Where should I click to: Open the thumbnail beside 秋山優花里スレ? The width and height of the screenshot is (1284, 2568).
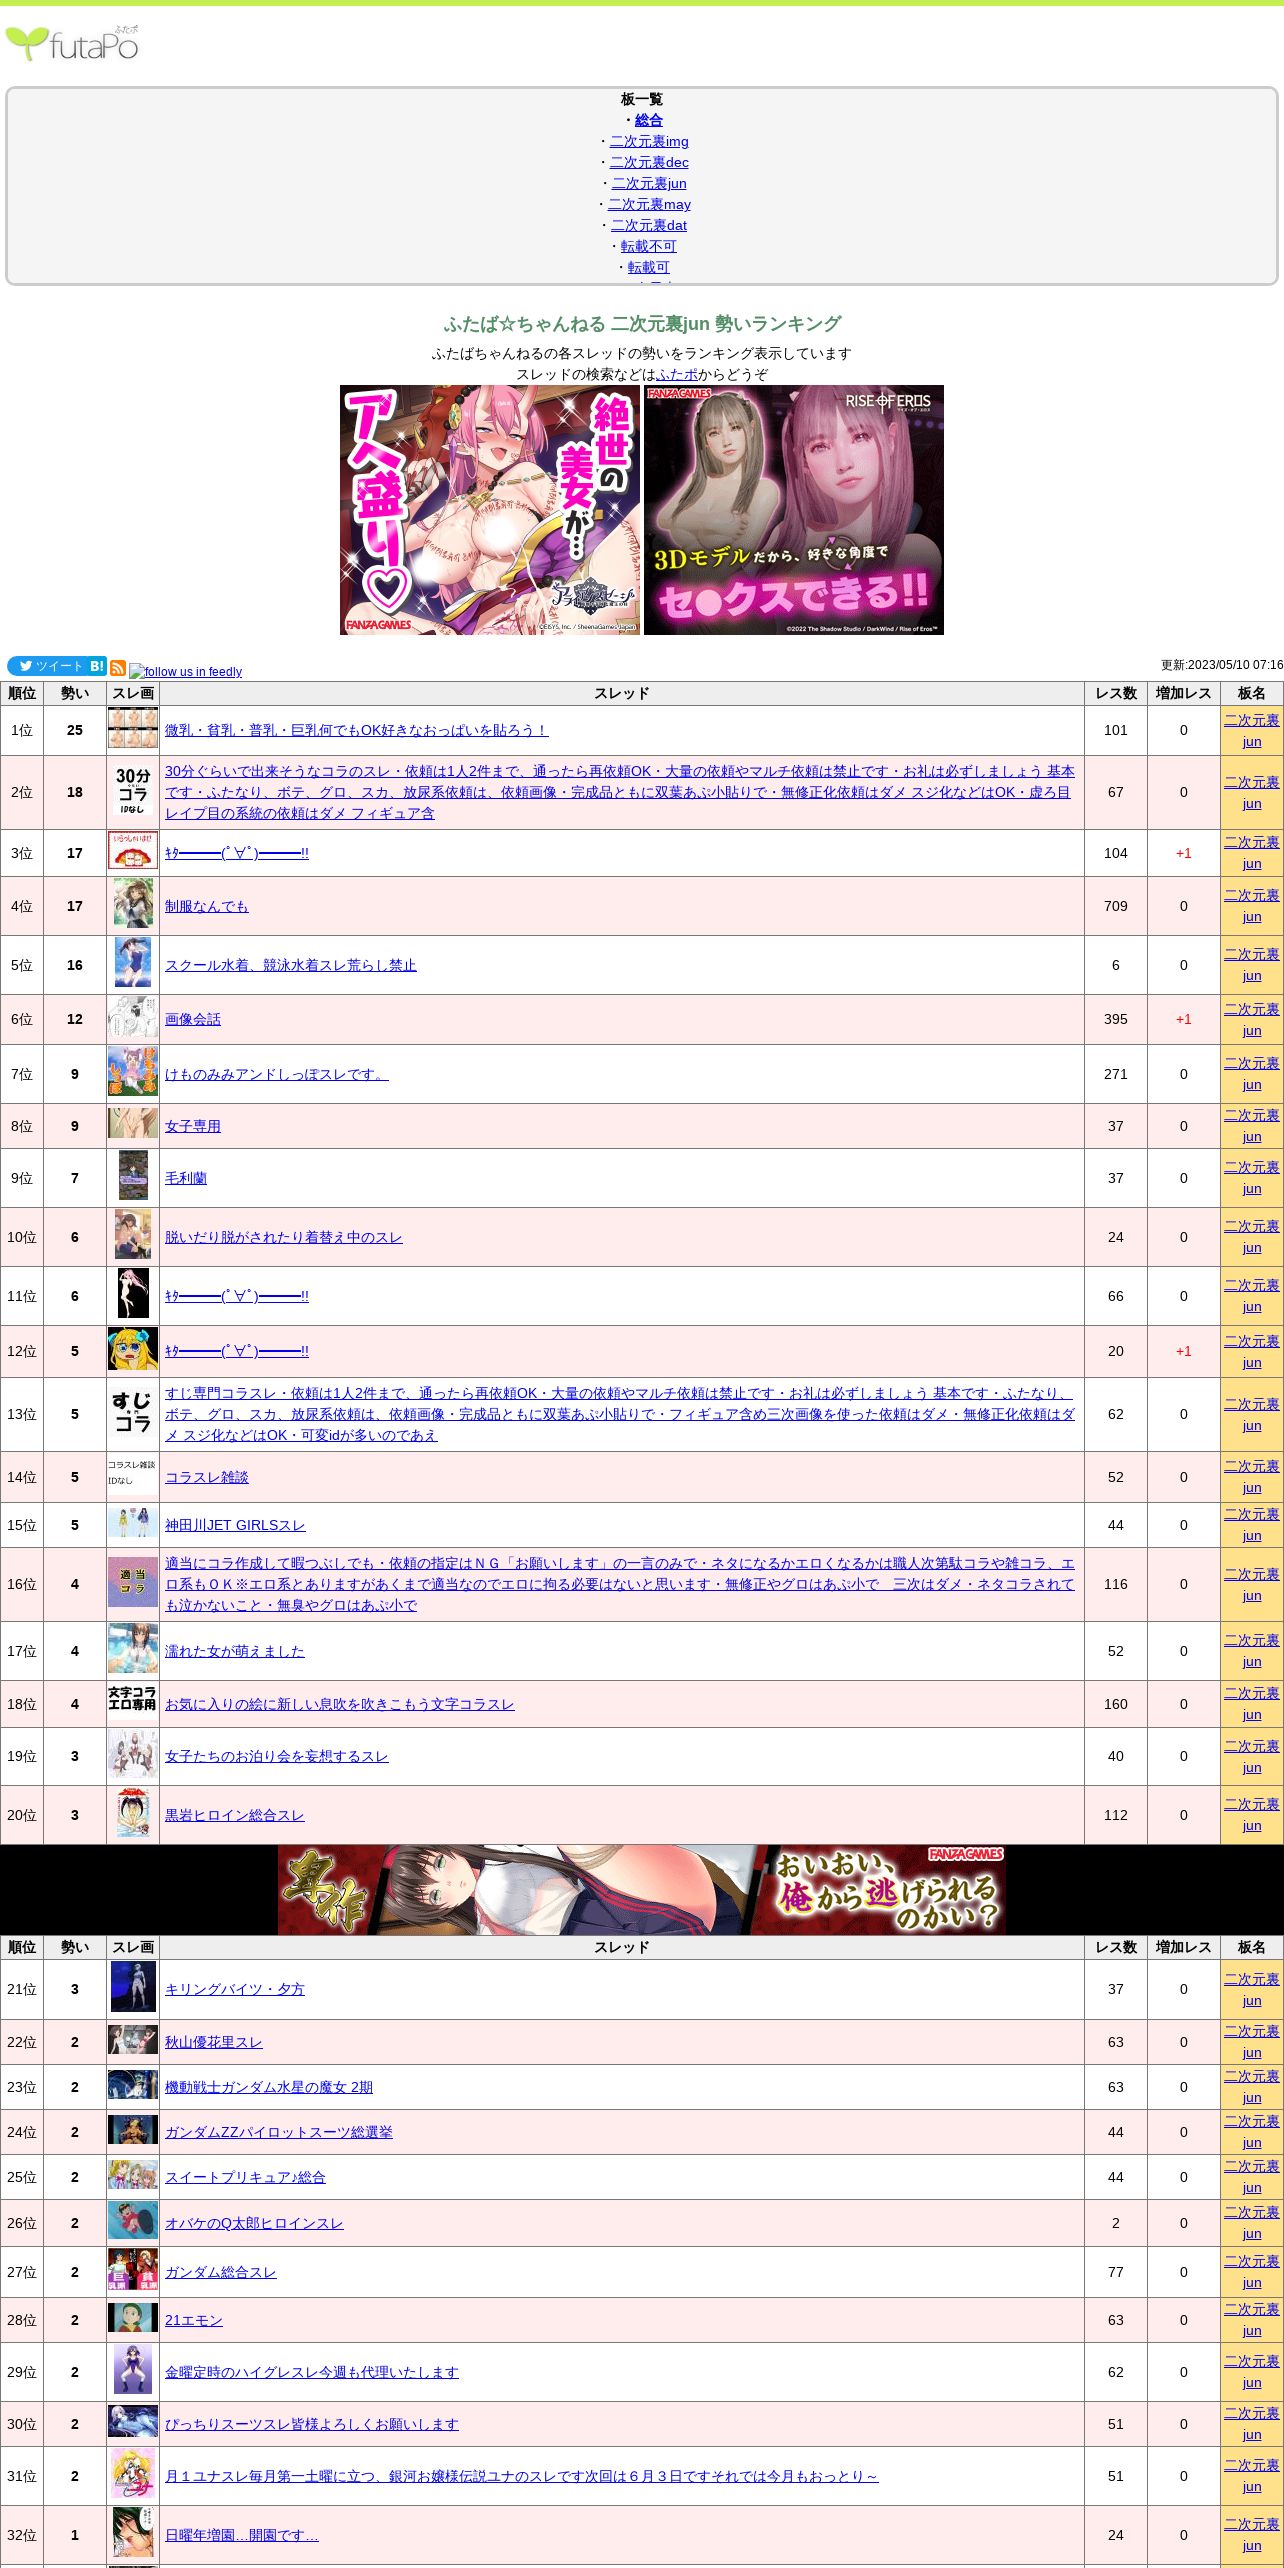coord(133,2040)
